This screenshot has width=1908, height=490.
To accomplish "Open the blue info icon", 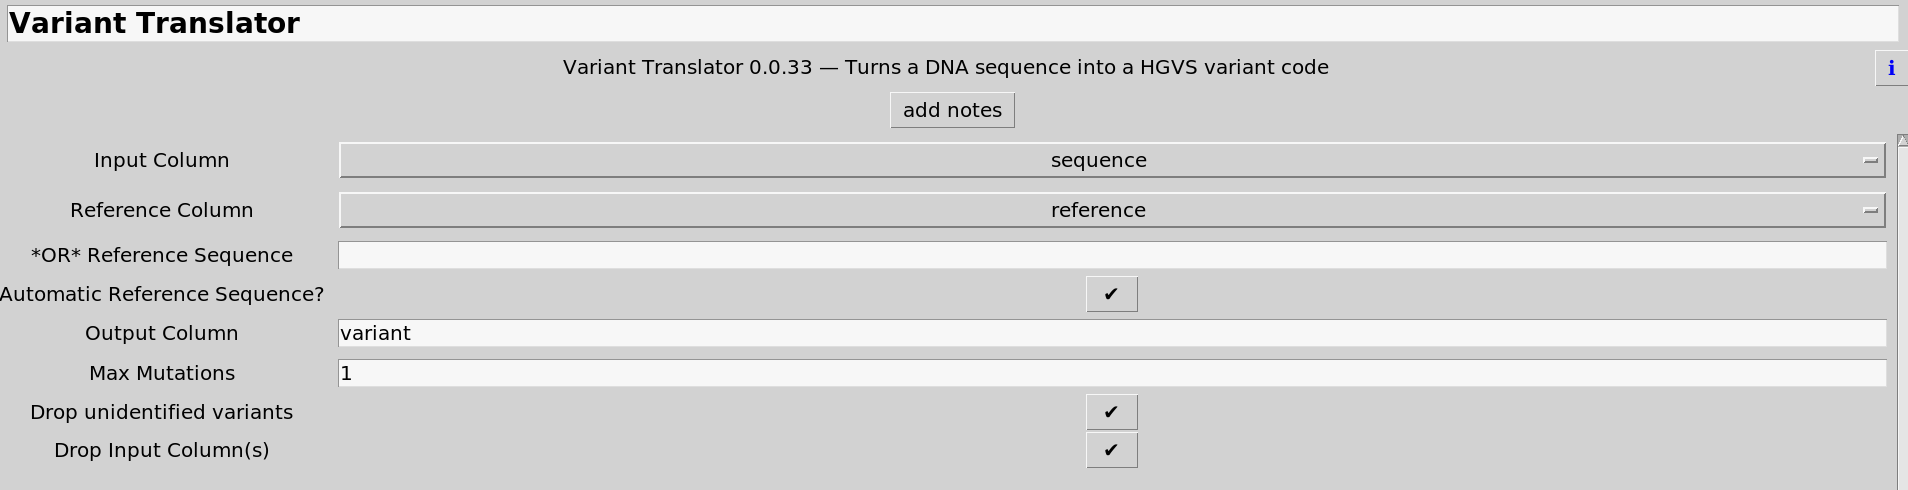I will [x=1890, y=68].
